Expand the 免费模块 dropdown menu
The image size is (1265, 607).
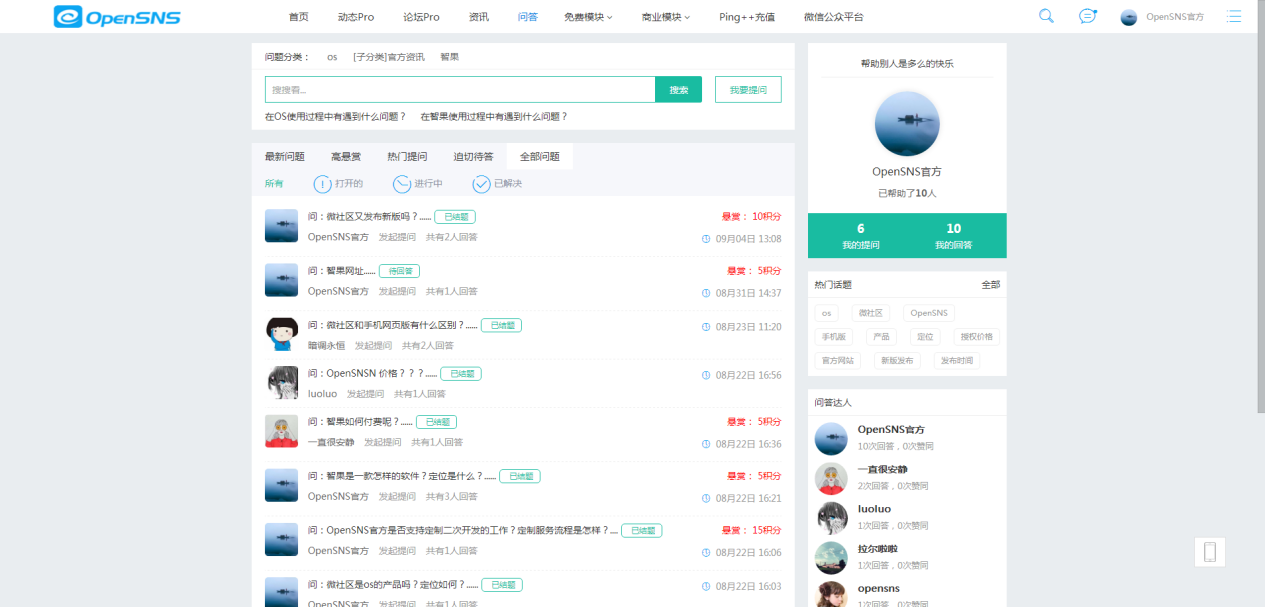(x=588, y=17)
